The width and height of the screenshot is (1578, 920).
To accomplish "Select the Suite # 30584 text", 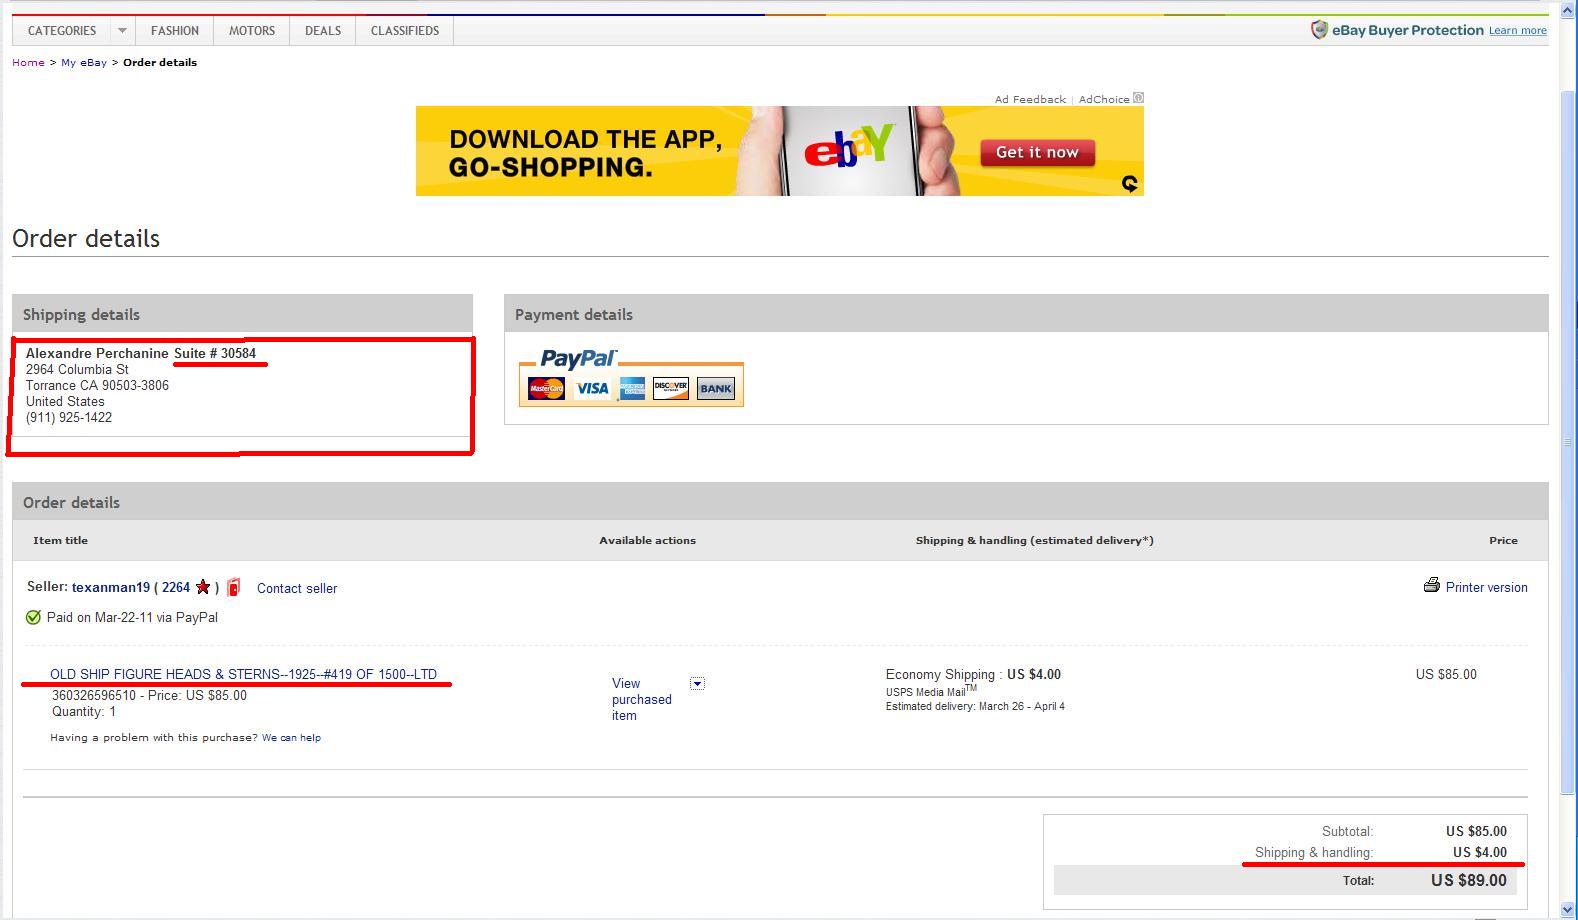I will [x=215, y=353].
